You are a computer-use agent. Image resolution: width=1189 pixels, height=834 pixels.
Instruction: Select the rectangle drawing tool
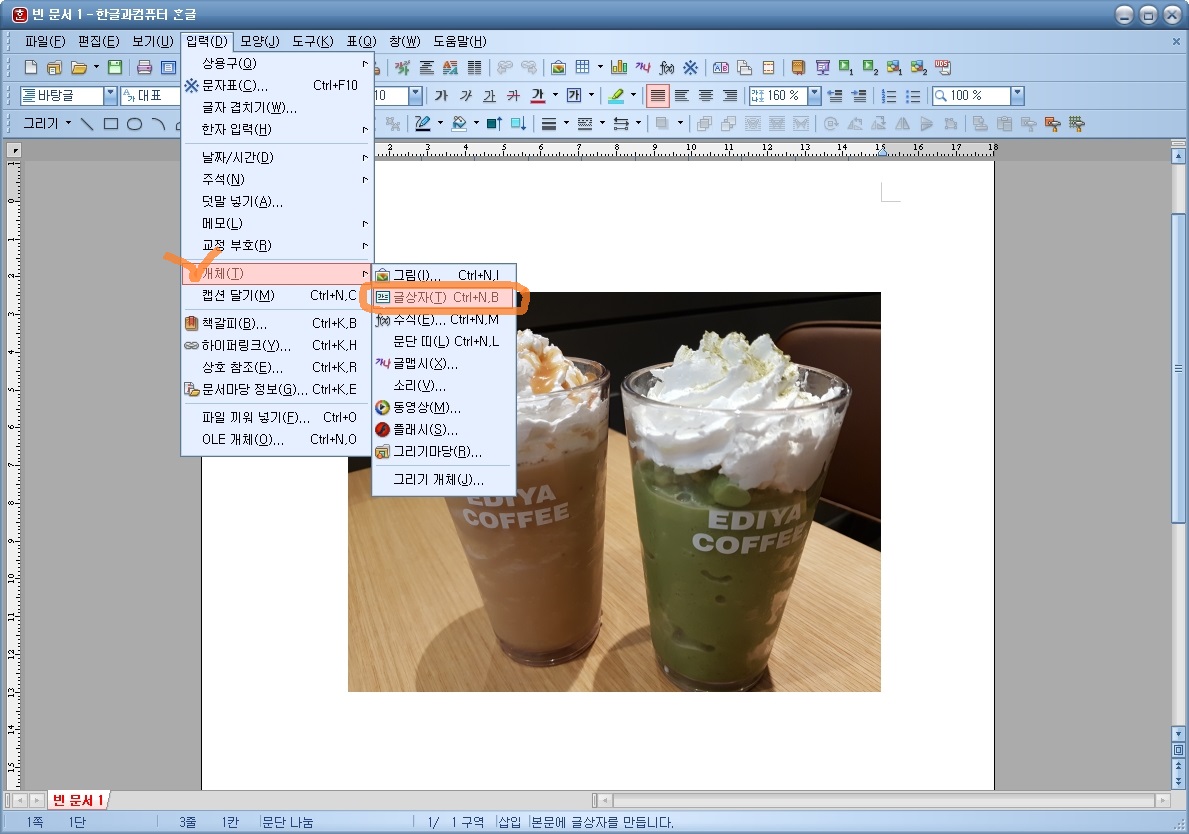pos(111,124)
